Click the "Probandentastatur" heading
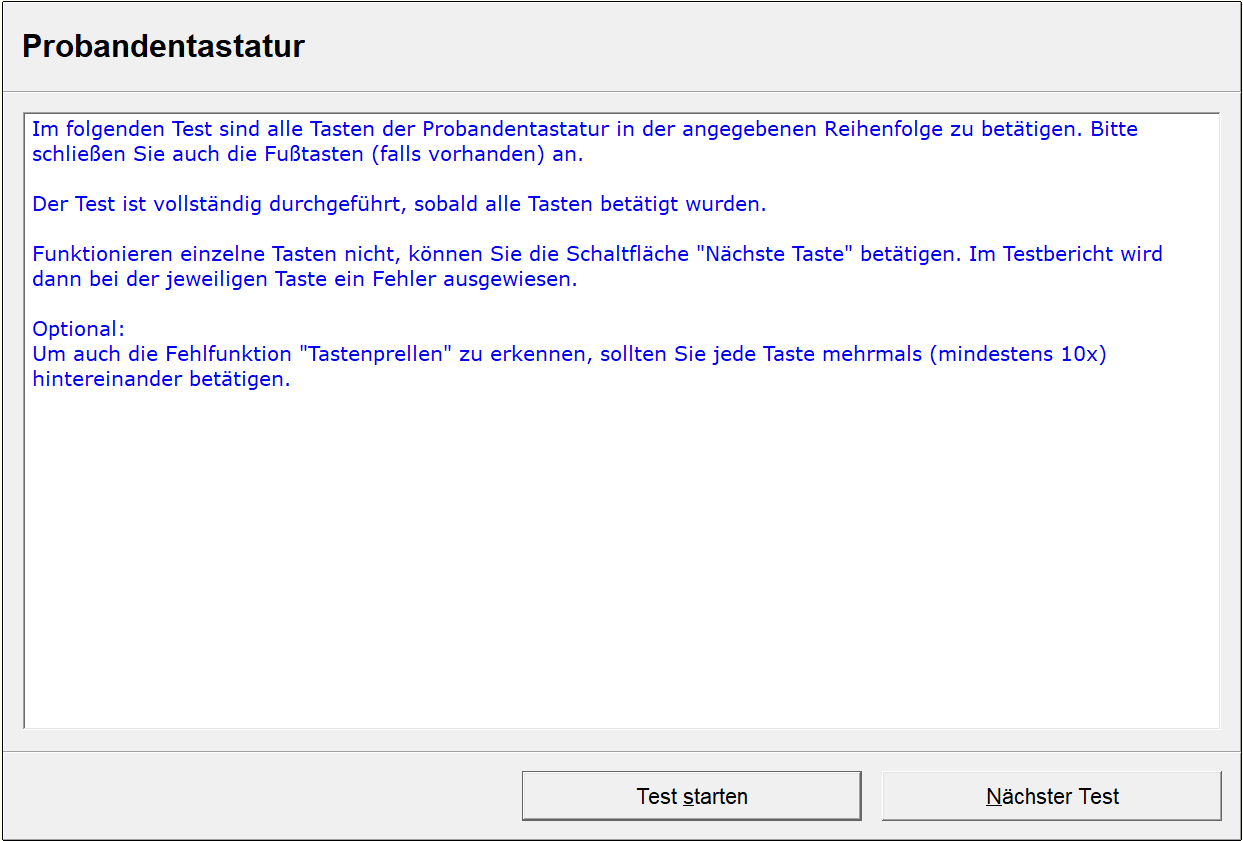 [163, 46]
